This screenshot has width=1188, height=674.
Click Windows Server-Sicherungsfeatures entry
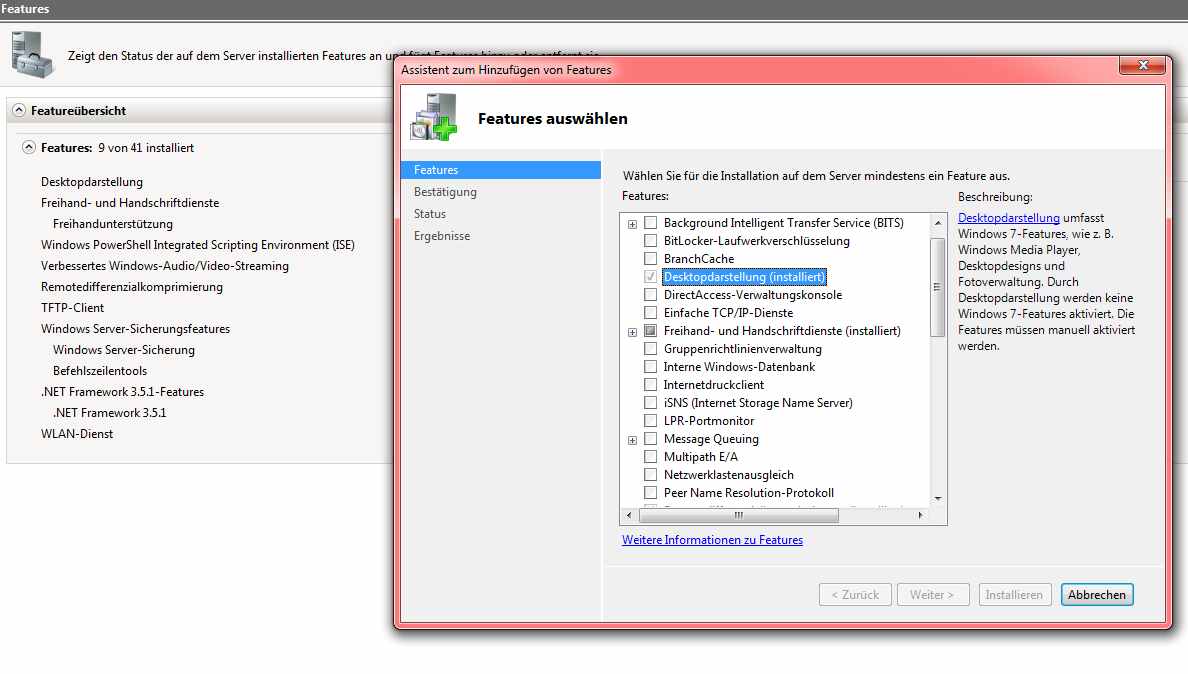coord(136,329)
